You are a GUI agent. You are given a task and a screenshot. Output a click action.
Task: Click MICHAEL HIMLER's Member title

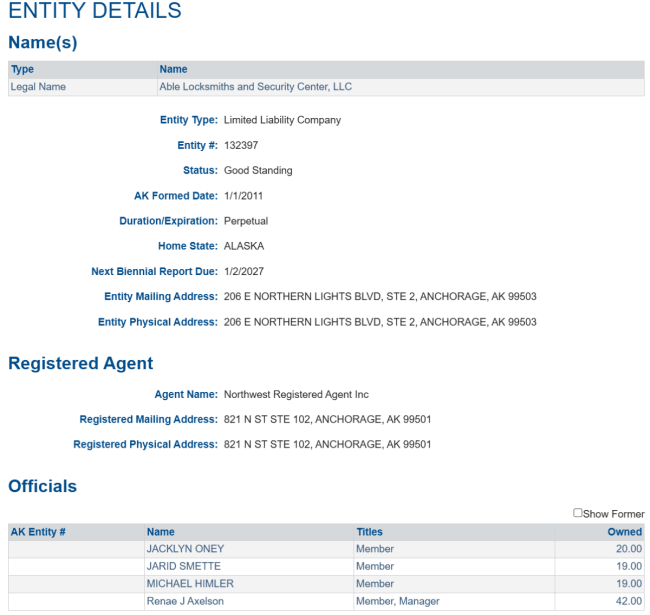click(375, 584)
